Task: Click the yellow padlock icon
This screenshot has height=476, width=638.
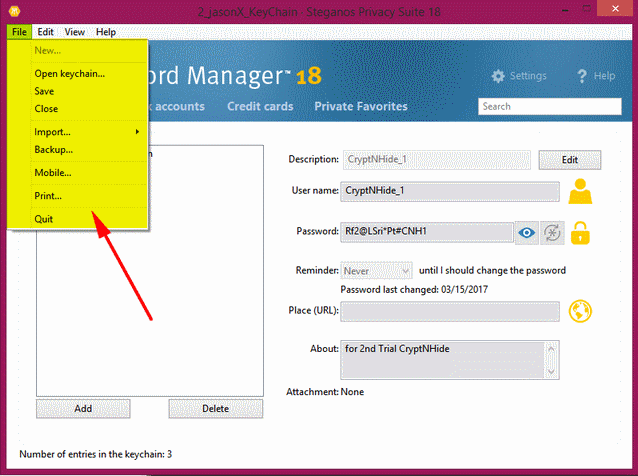Action: coord(580,233)
